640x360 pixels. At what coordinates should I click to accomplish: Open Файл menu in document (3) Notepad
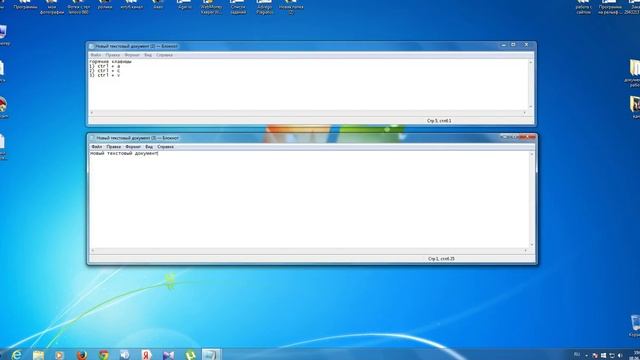[97, 147]
